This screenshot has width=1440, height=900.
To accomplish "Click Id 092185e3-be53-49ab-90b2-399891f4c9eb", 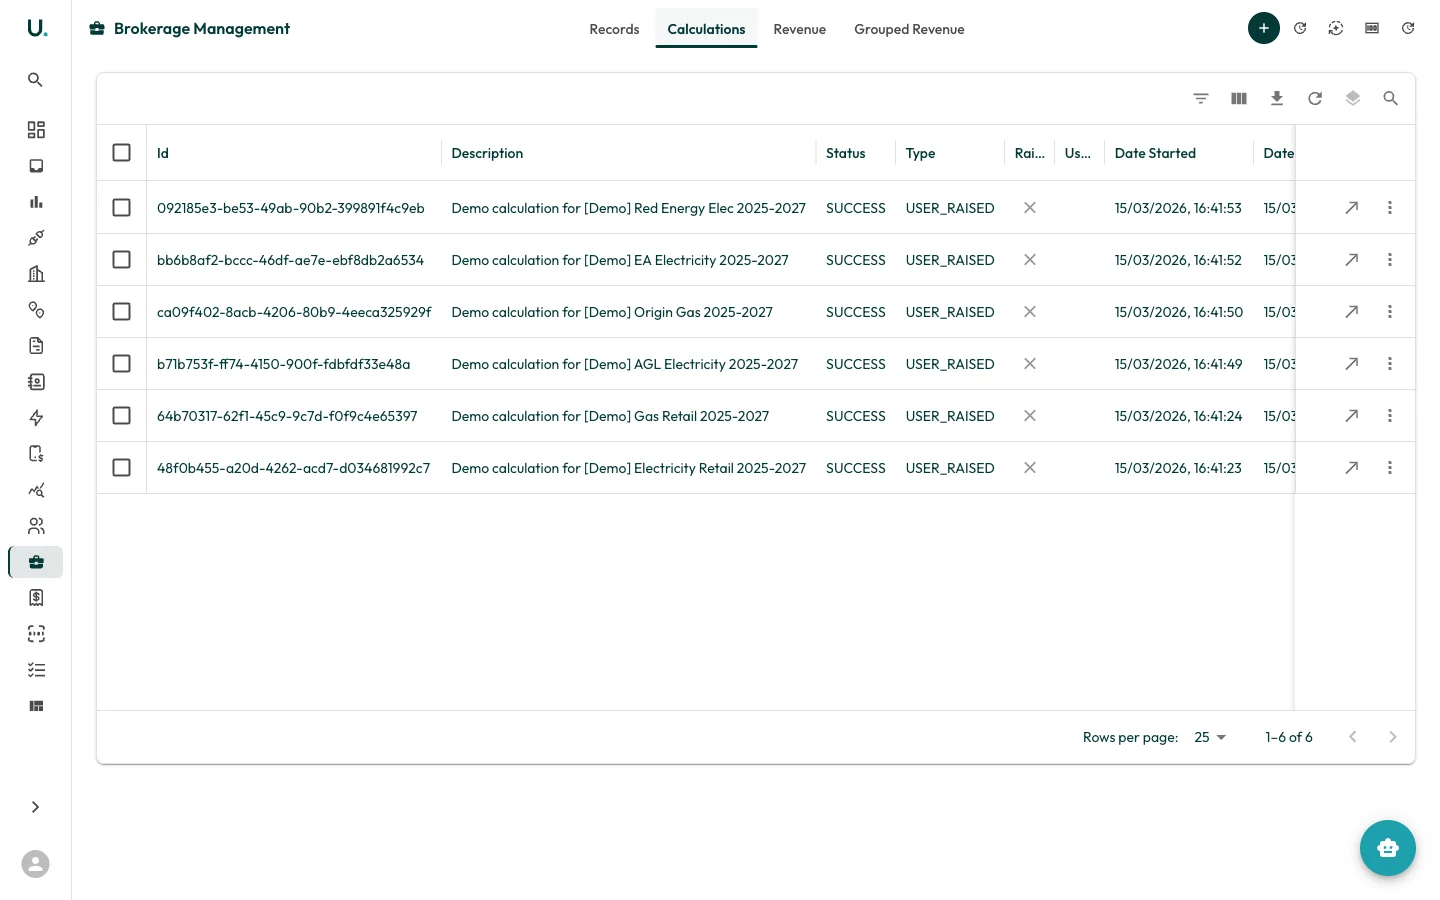I will coord(291,208).
